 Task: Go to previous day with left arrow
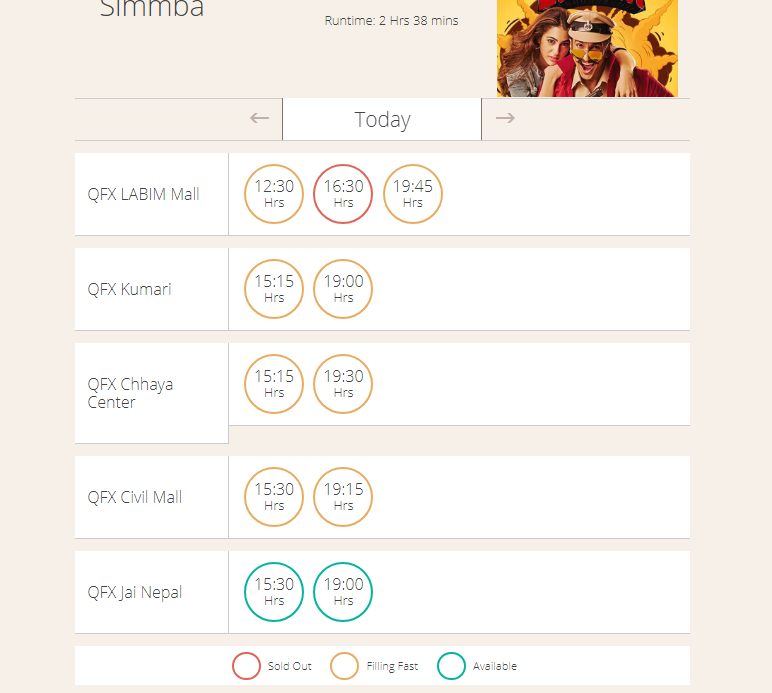point(259,118)
